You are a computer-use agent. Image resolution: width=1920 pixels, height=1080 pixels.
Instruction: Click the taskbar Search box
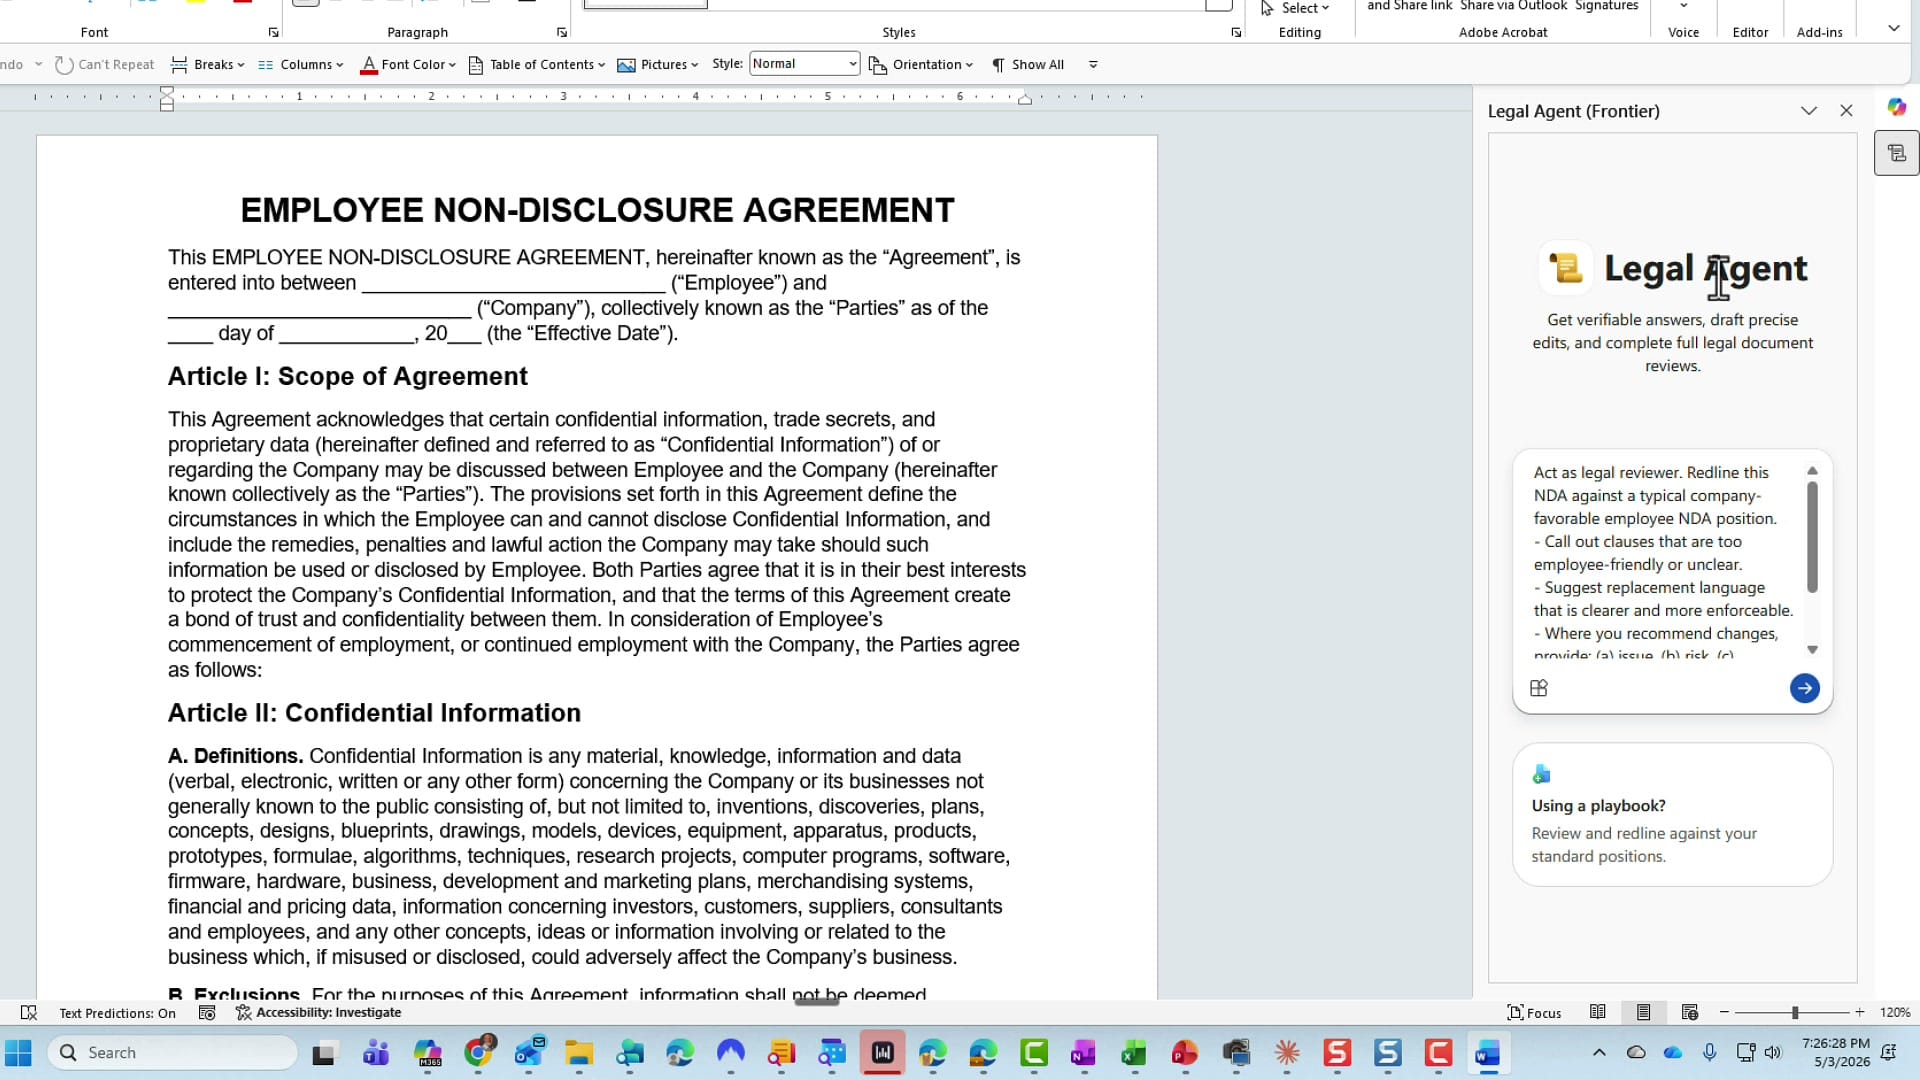173,1053
